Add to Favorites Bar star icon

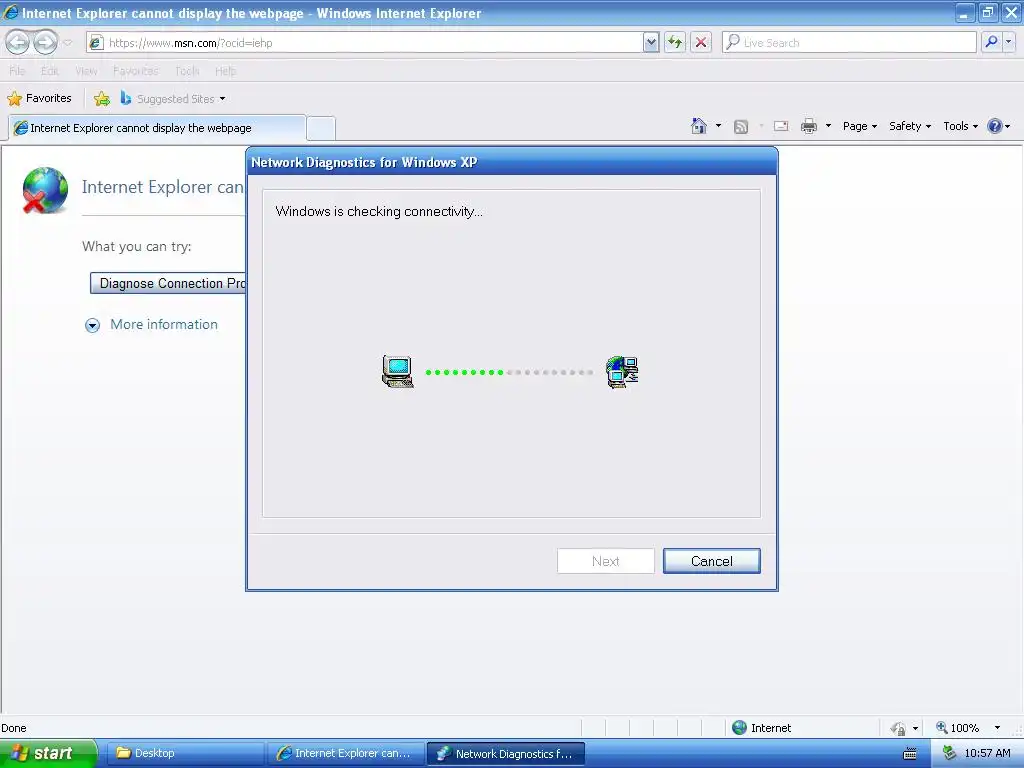click(102, 99)
